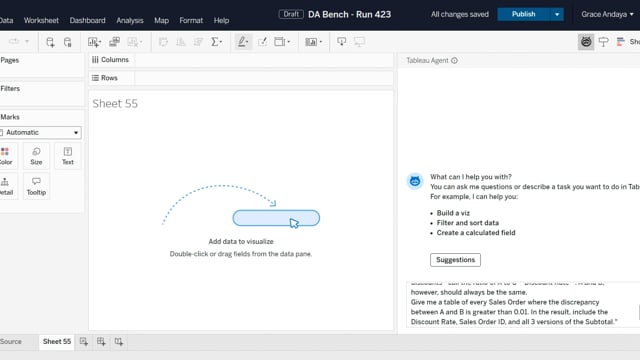Click the Sheet 55 title
Viewport: 640px width, 360px height.
click(x=115, y=104)
